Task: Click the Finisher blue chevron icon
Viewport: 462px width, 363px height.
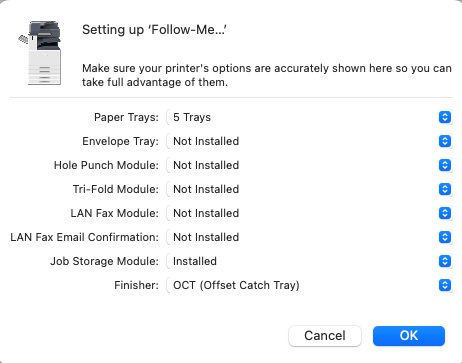Action: coord(445,285)
